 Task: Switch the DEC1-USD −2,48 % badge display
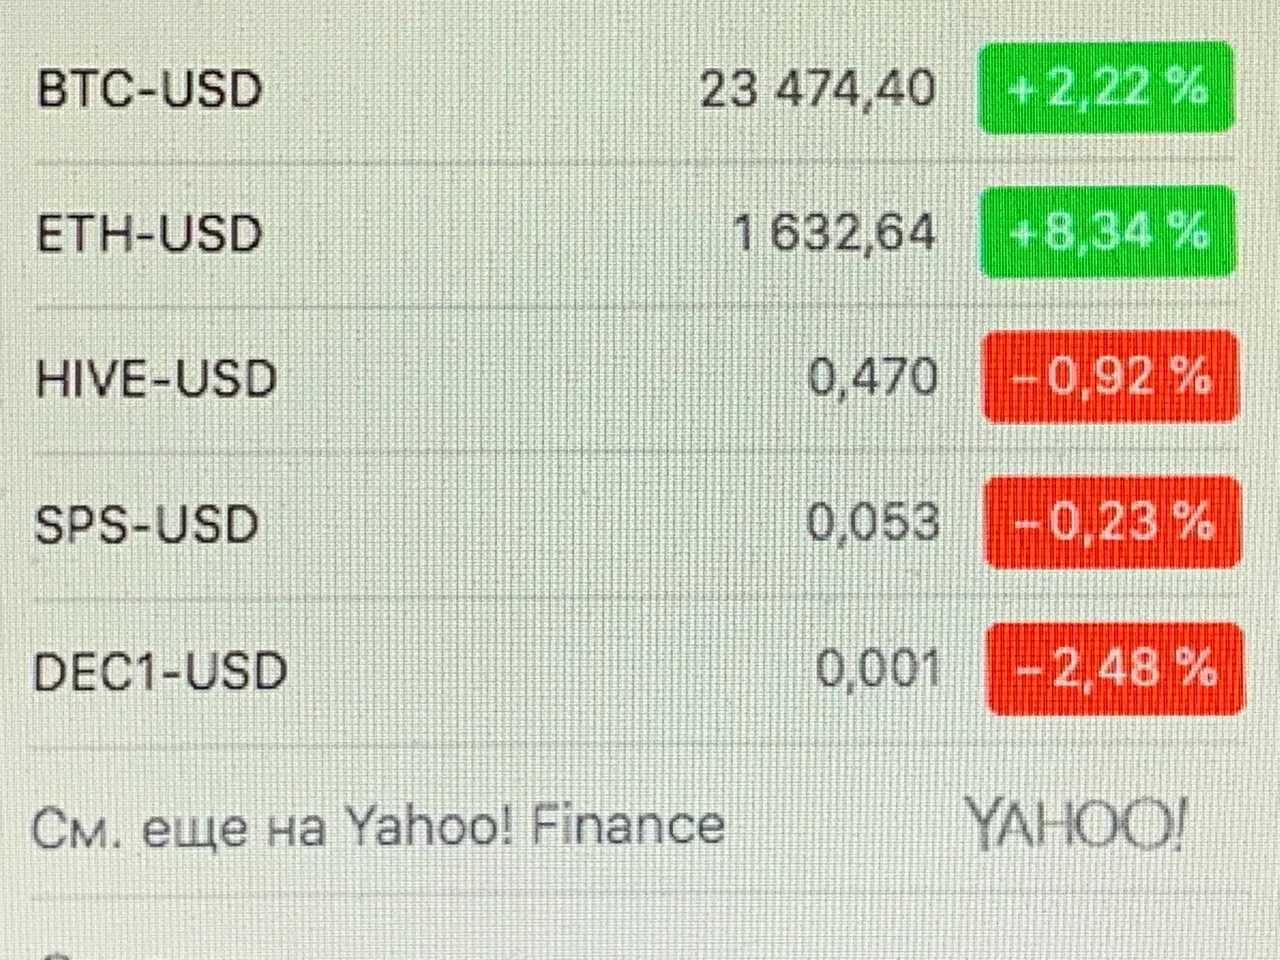(x=1115, y=668)
